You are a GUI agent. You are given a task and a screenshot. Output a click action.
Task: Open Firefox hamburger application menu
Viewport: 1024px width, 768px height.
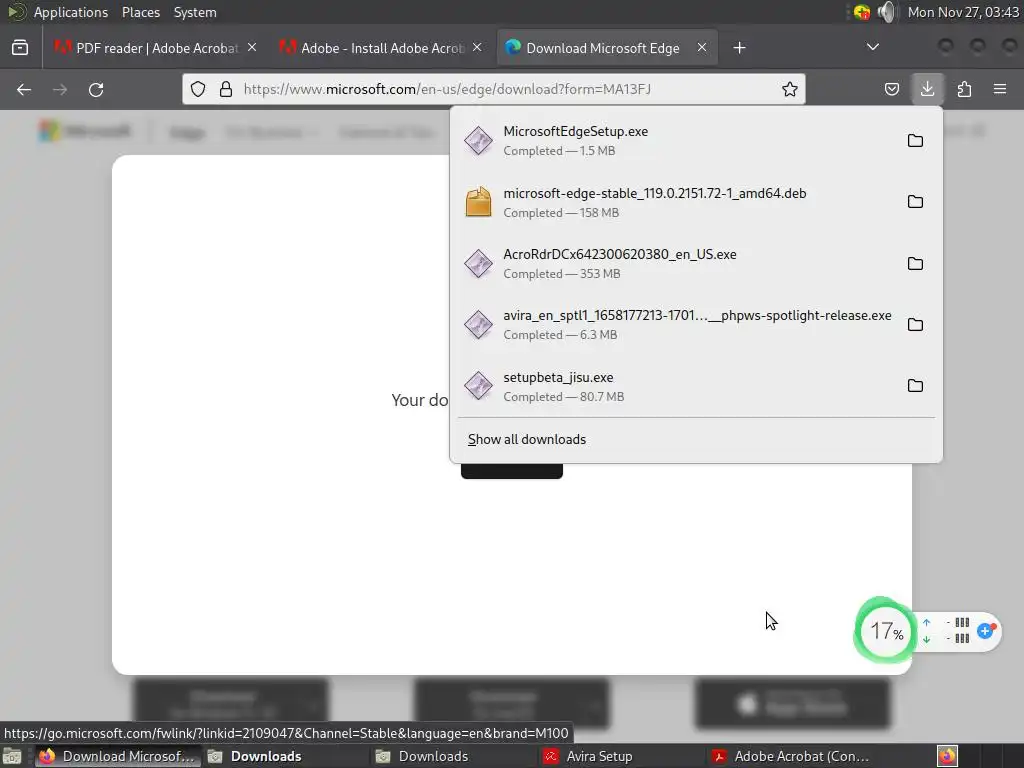[1000, 89]
